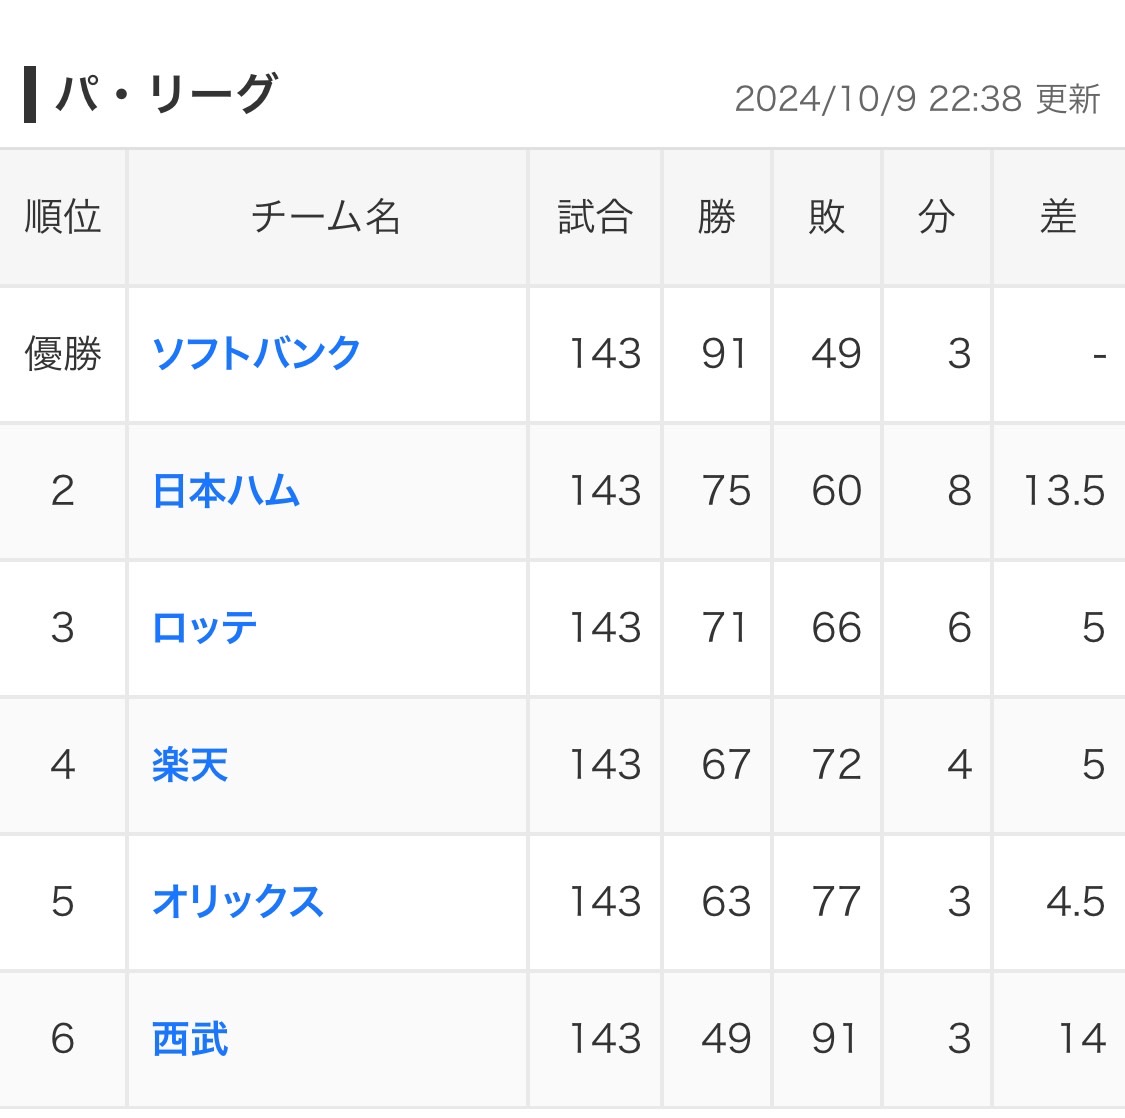Click the 2024/10/9 22:38 更新 timestamp

917,99
